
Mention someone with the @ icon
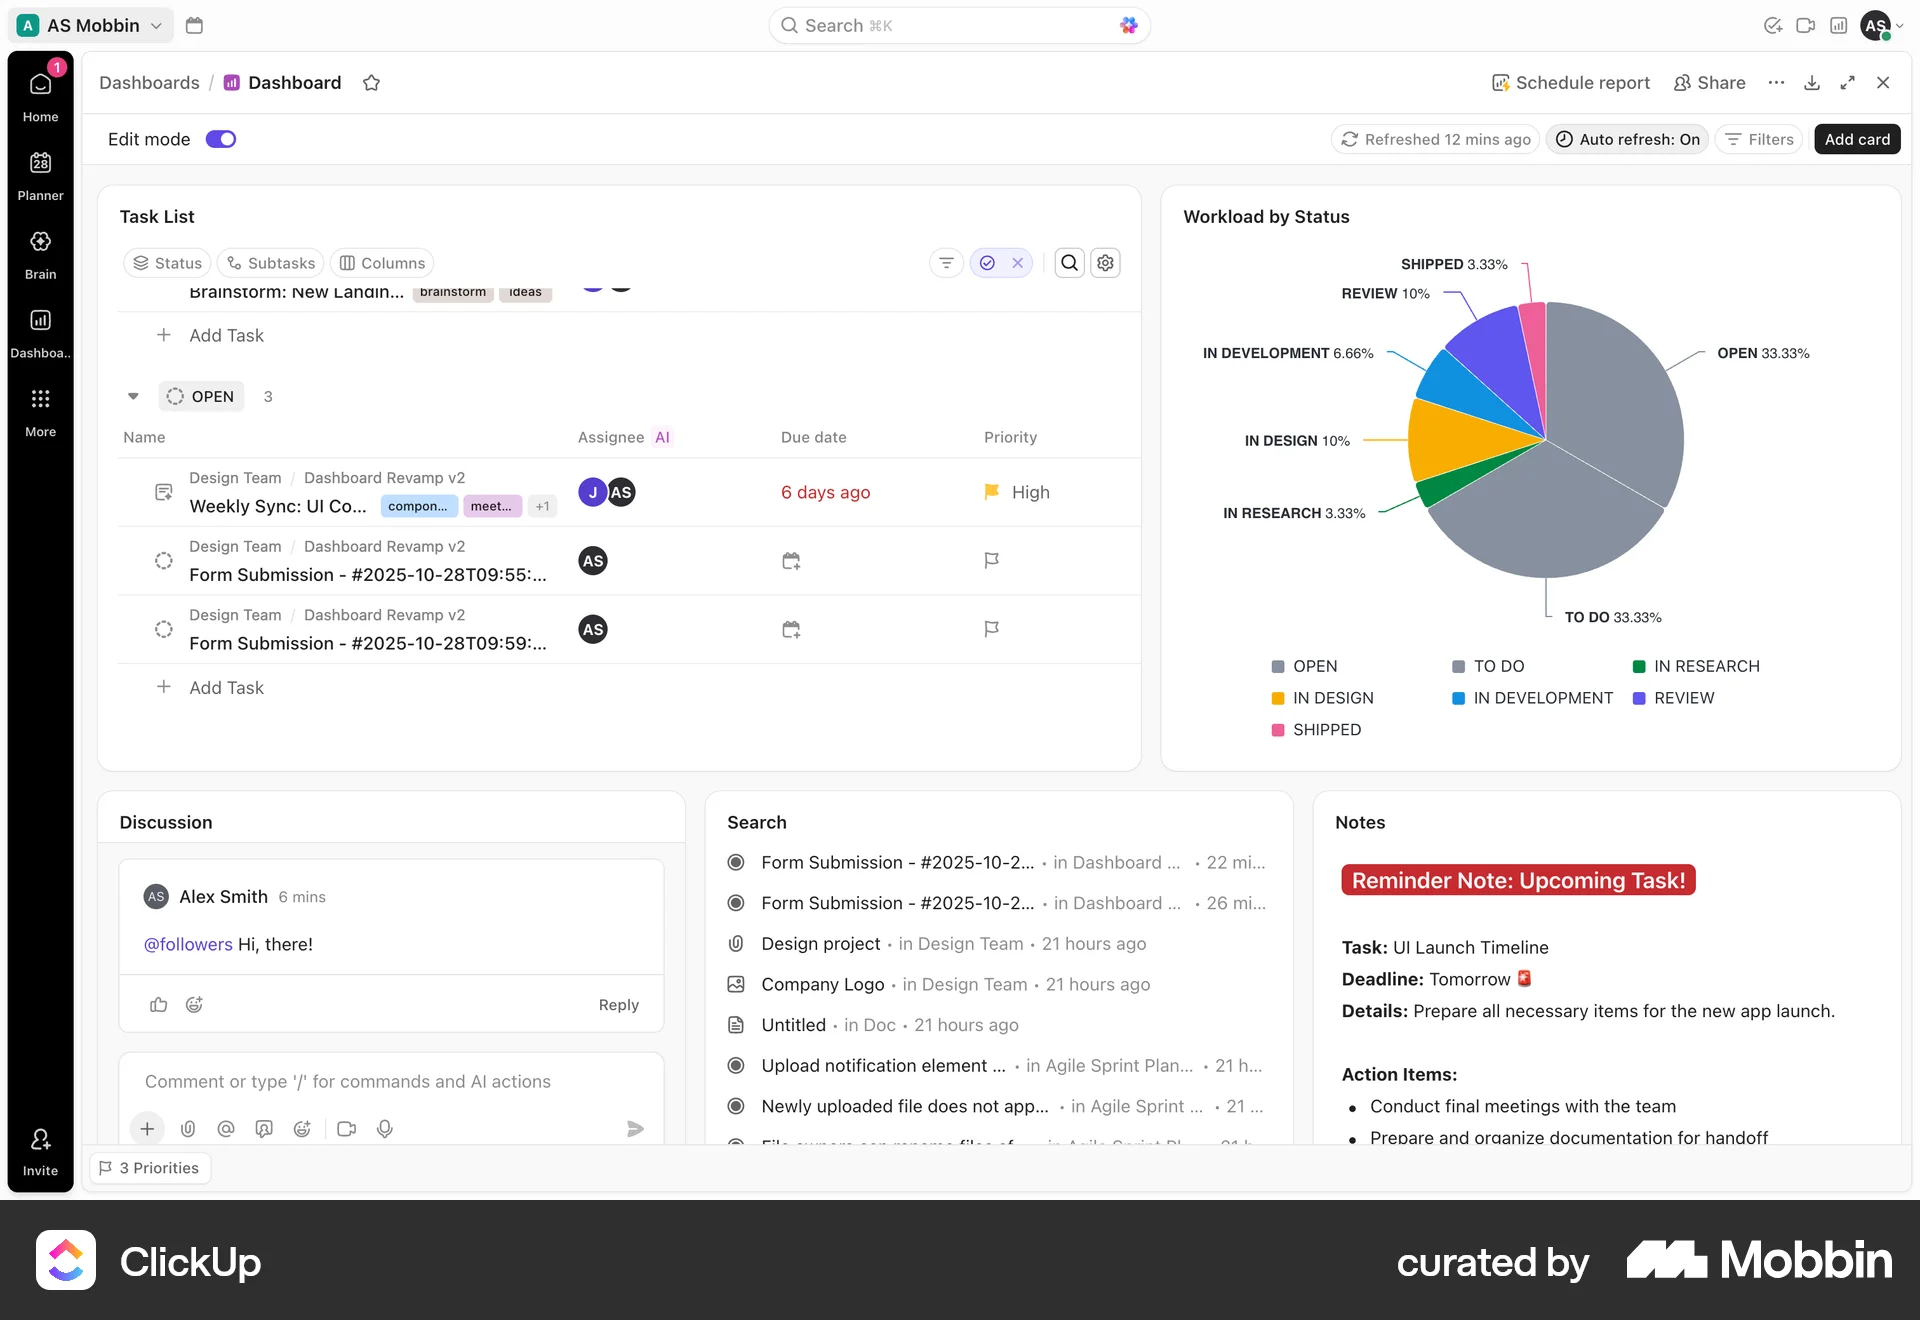[x=225, y=1129]
